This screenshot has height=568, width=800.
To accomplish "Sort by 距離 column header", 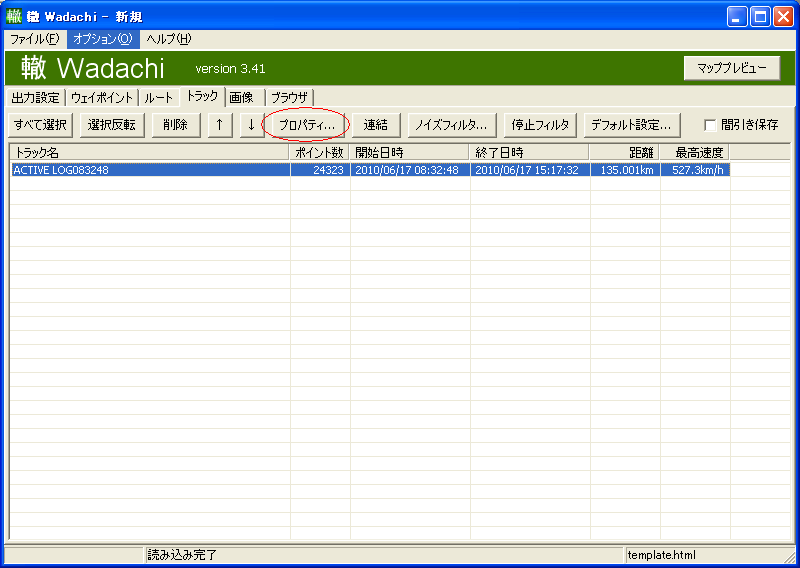I will (624, 152).
